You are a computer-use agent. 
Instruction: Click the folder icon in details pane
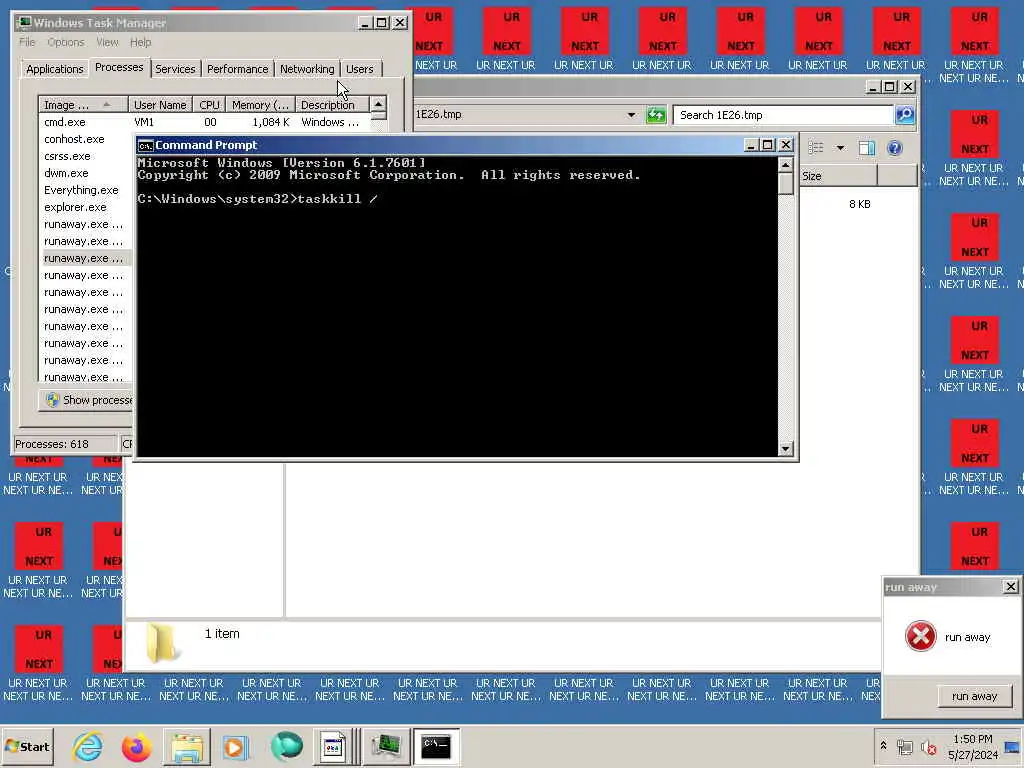(x=163, y=644)
